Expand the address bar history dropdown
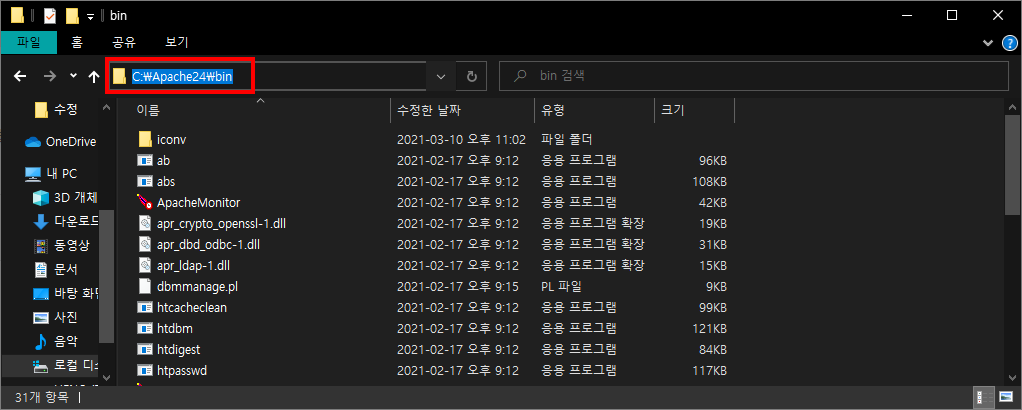Screen dimensions: 1022x410 click(x=441, y=76)
